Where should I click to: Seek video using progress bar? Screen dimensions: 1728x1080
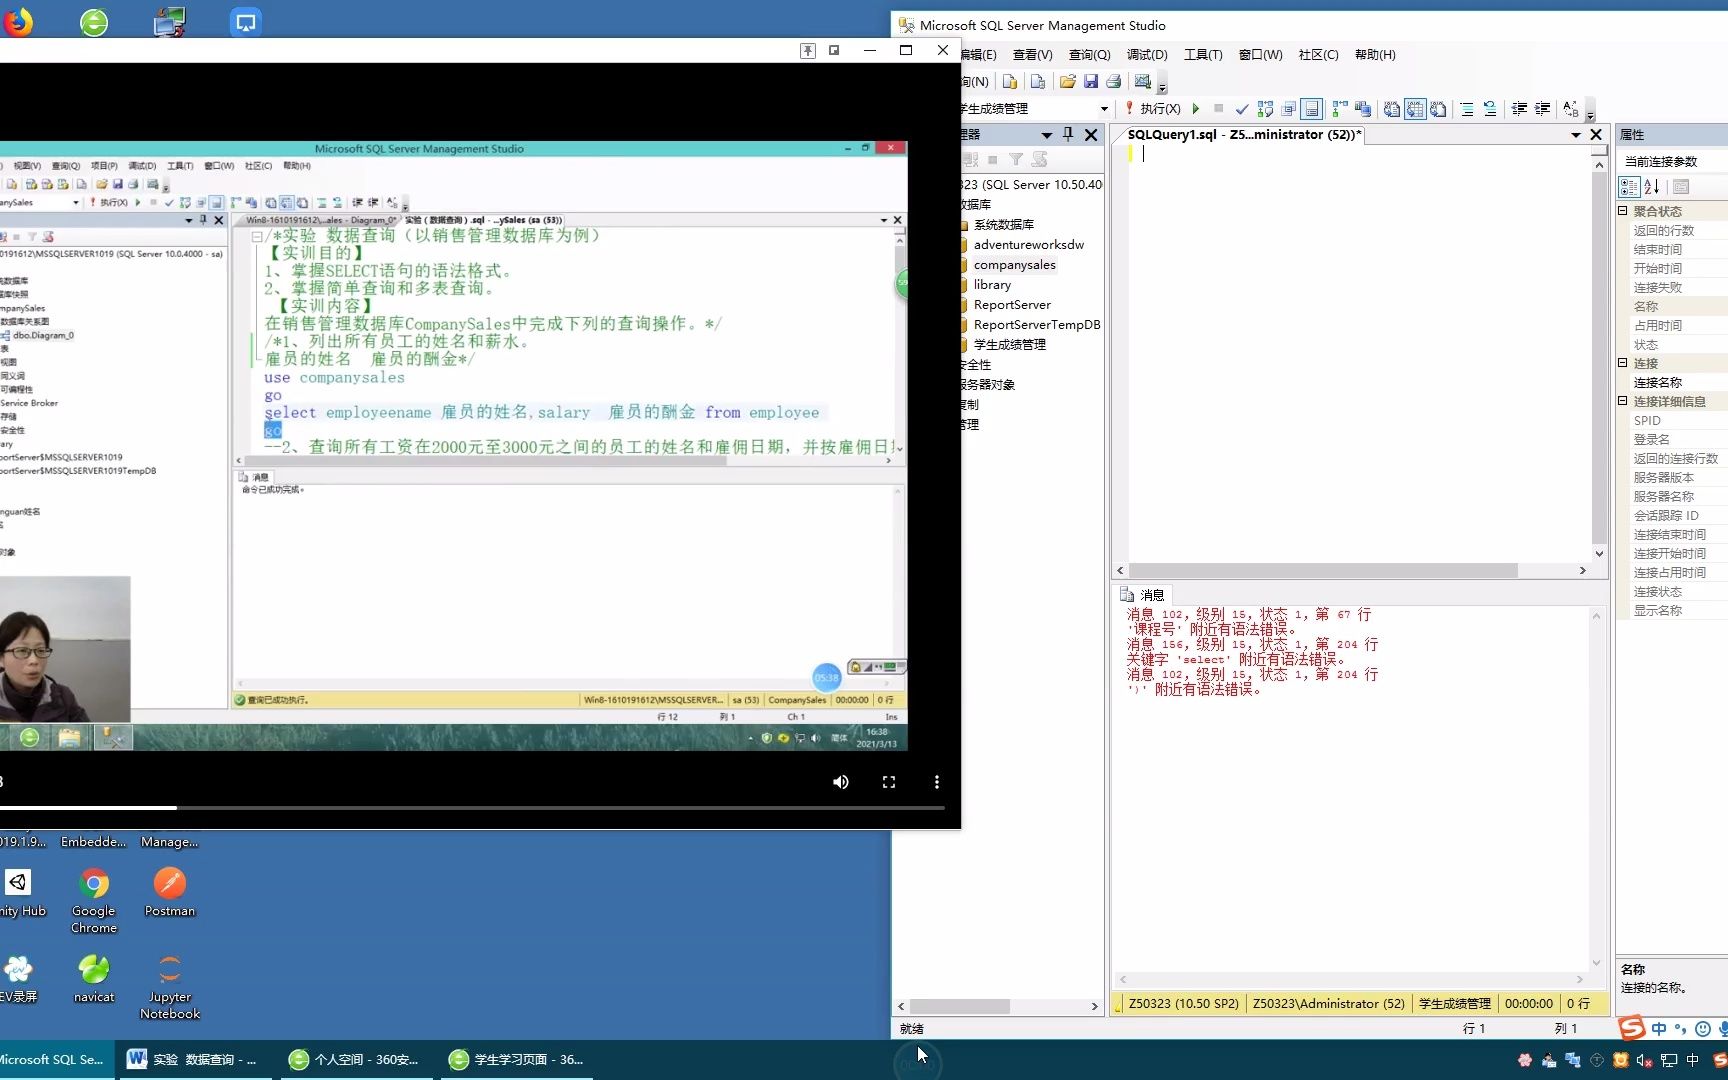click(x=472, y=808)
